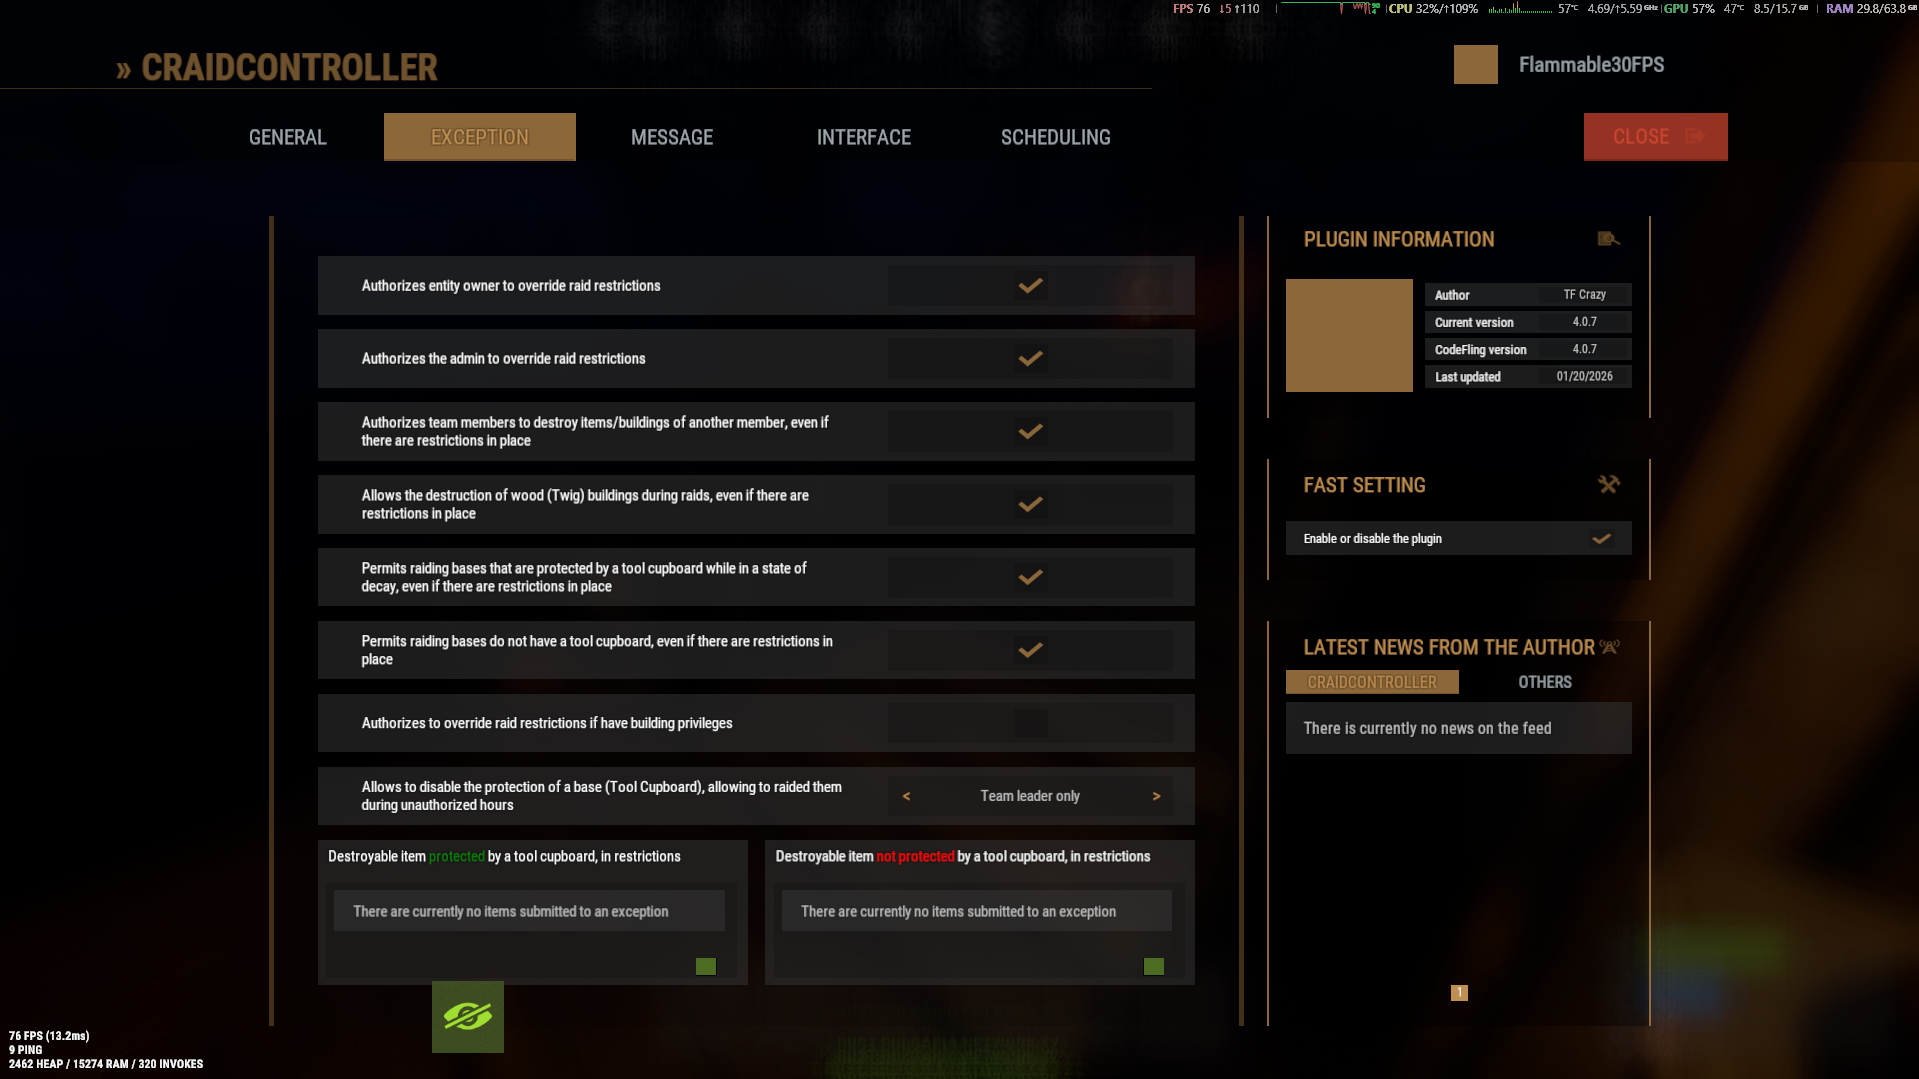Click green add square under not protected items
This screenshot has width=1919, height=1079.
pyautogui.click(x=1154, y=966)
